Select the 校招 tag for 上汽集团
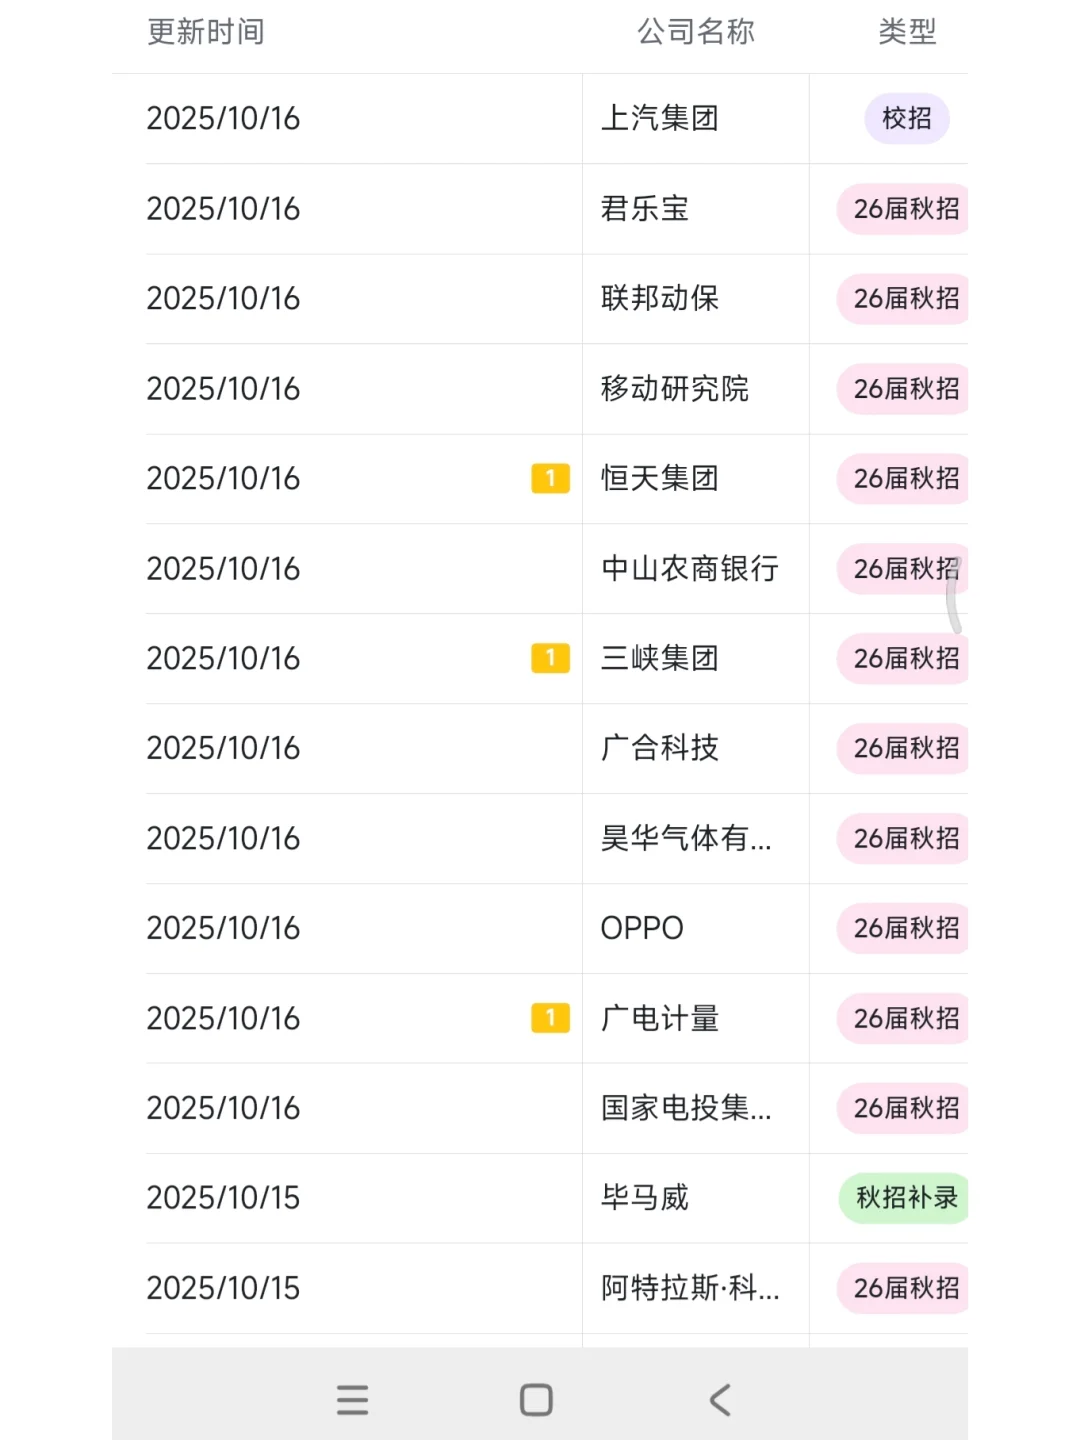Image resolution: width=1080 pixels, height=1440 pixels. coord(907,119)
